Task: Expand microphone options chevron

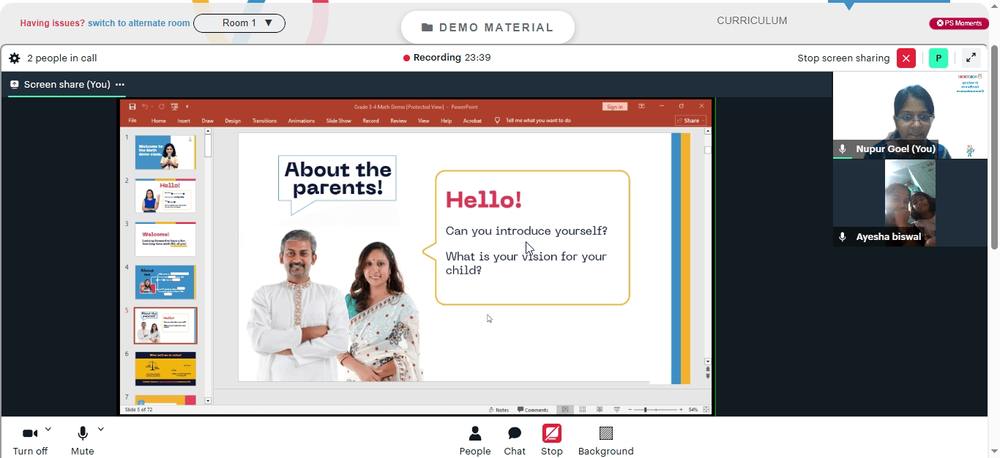Action: 101,429
